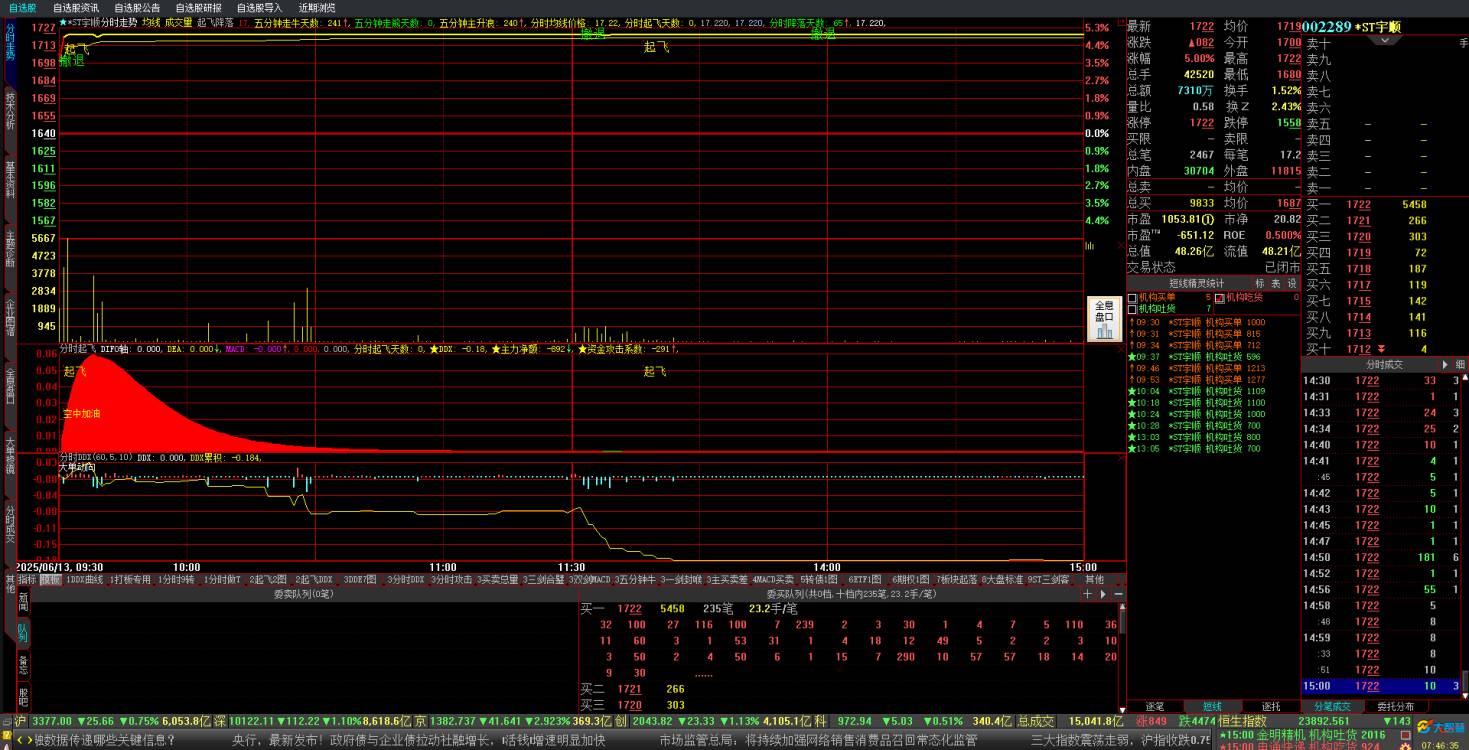Image resolution: width=1469 pixels, height=750 pixels.
Task: Open the 全息盘口 holographic order book button
Action: 1104,319
